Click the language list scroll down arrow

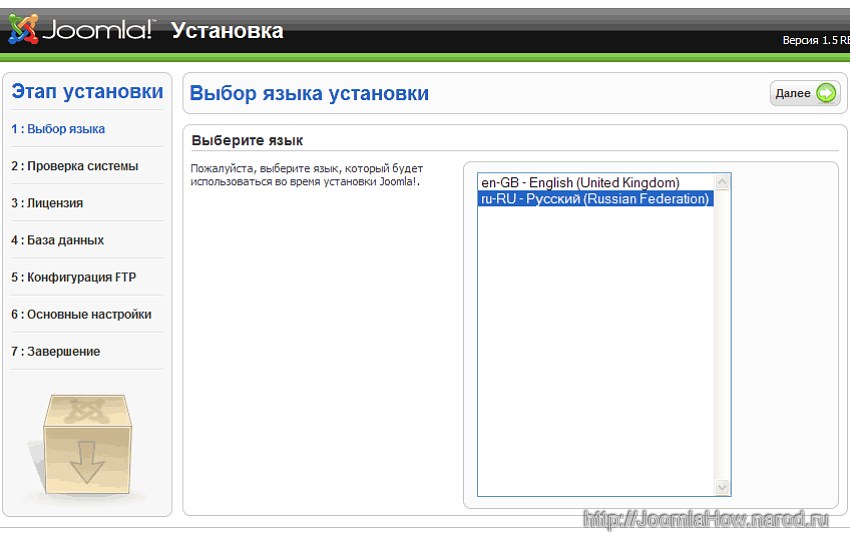click(722, 487)
